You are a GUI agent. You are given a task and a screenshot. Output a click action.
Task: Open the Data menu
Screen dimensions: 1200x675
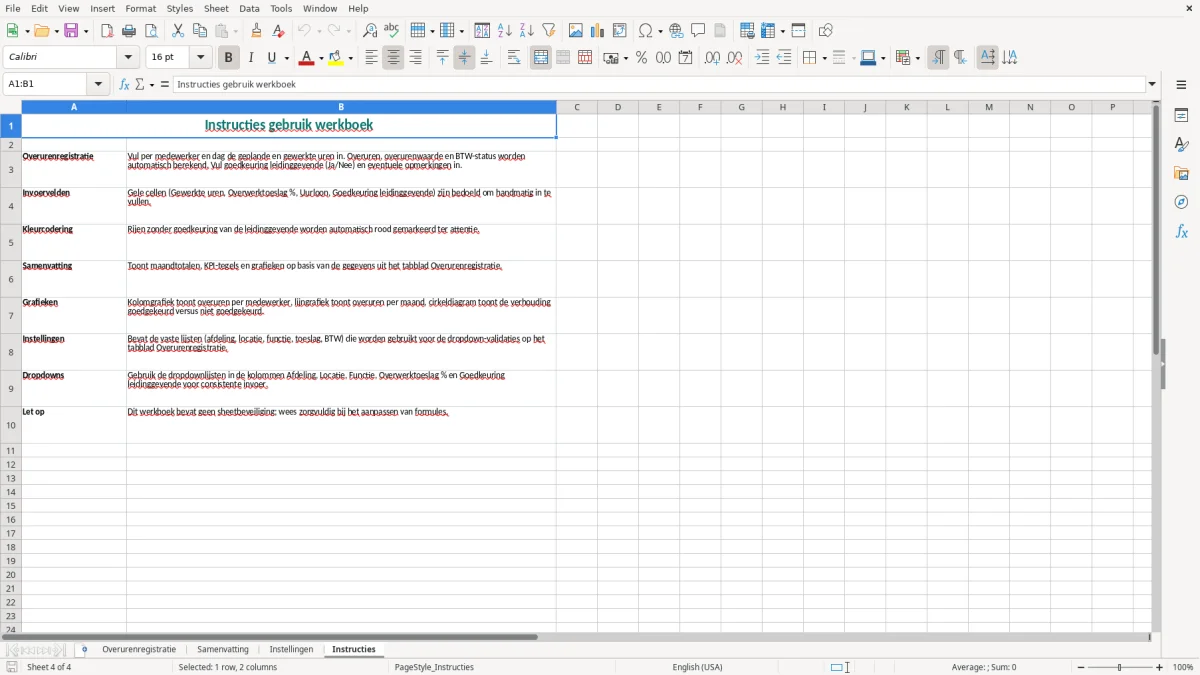[x=249, y=8]
